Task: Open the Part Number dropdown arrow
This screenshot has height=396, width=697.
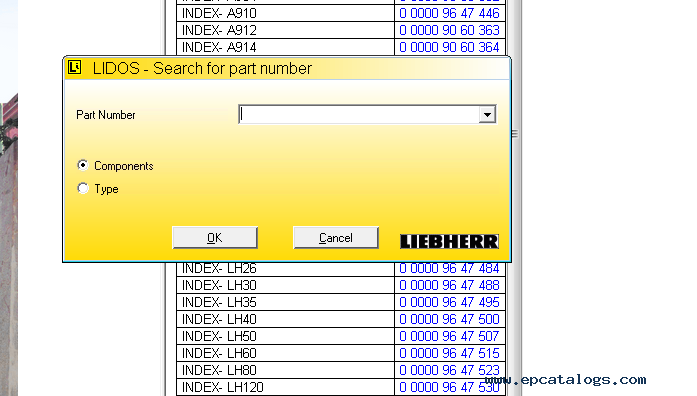Action: pos(487,115)
